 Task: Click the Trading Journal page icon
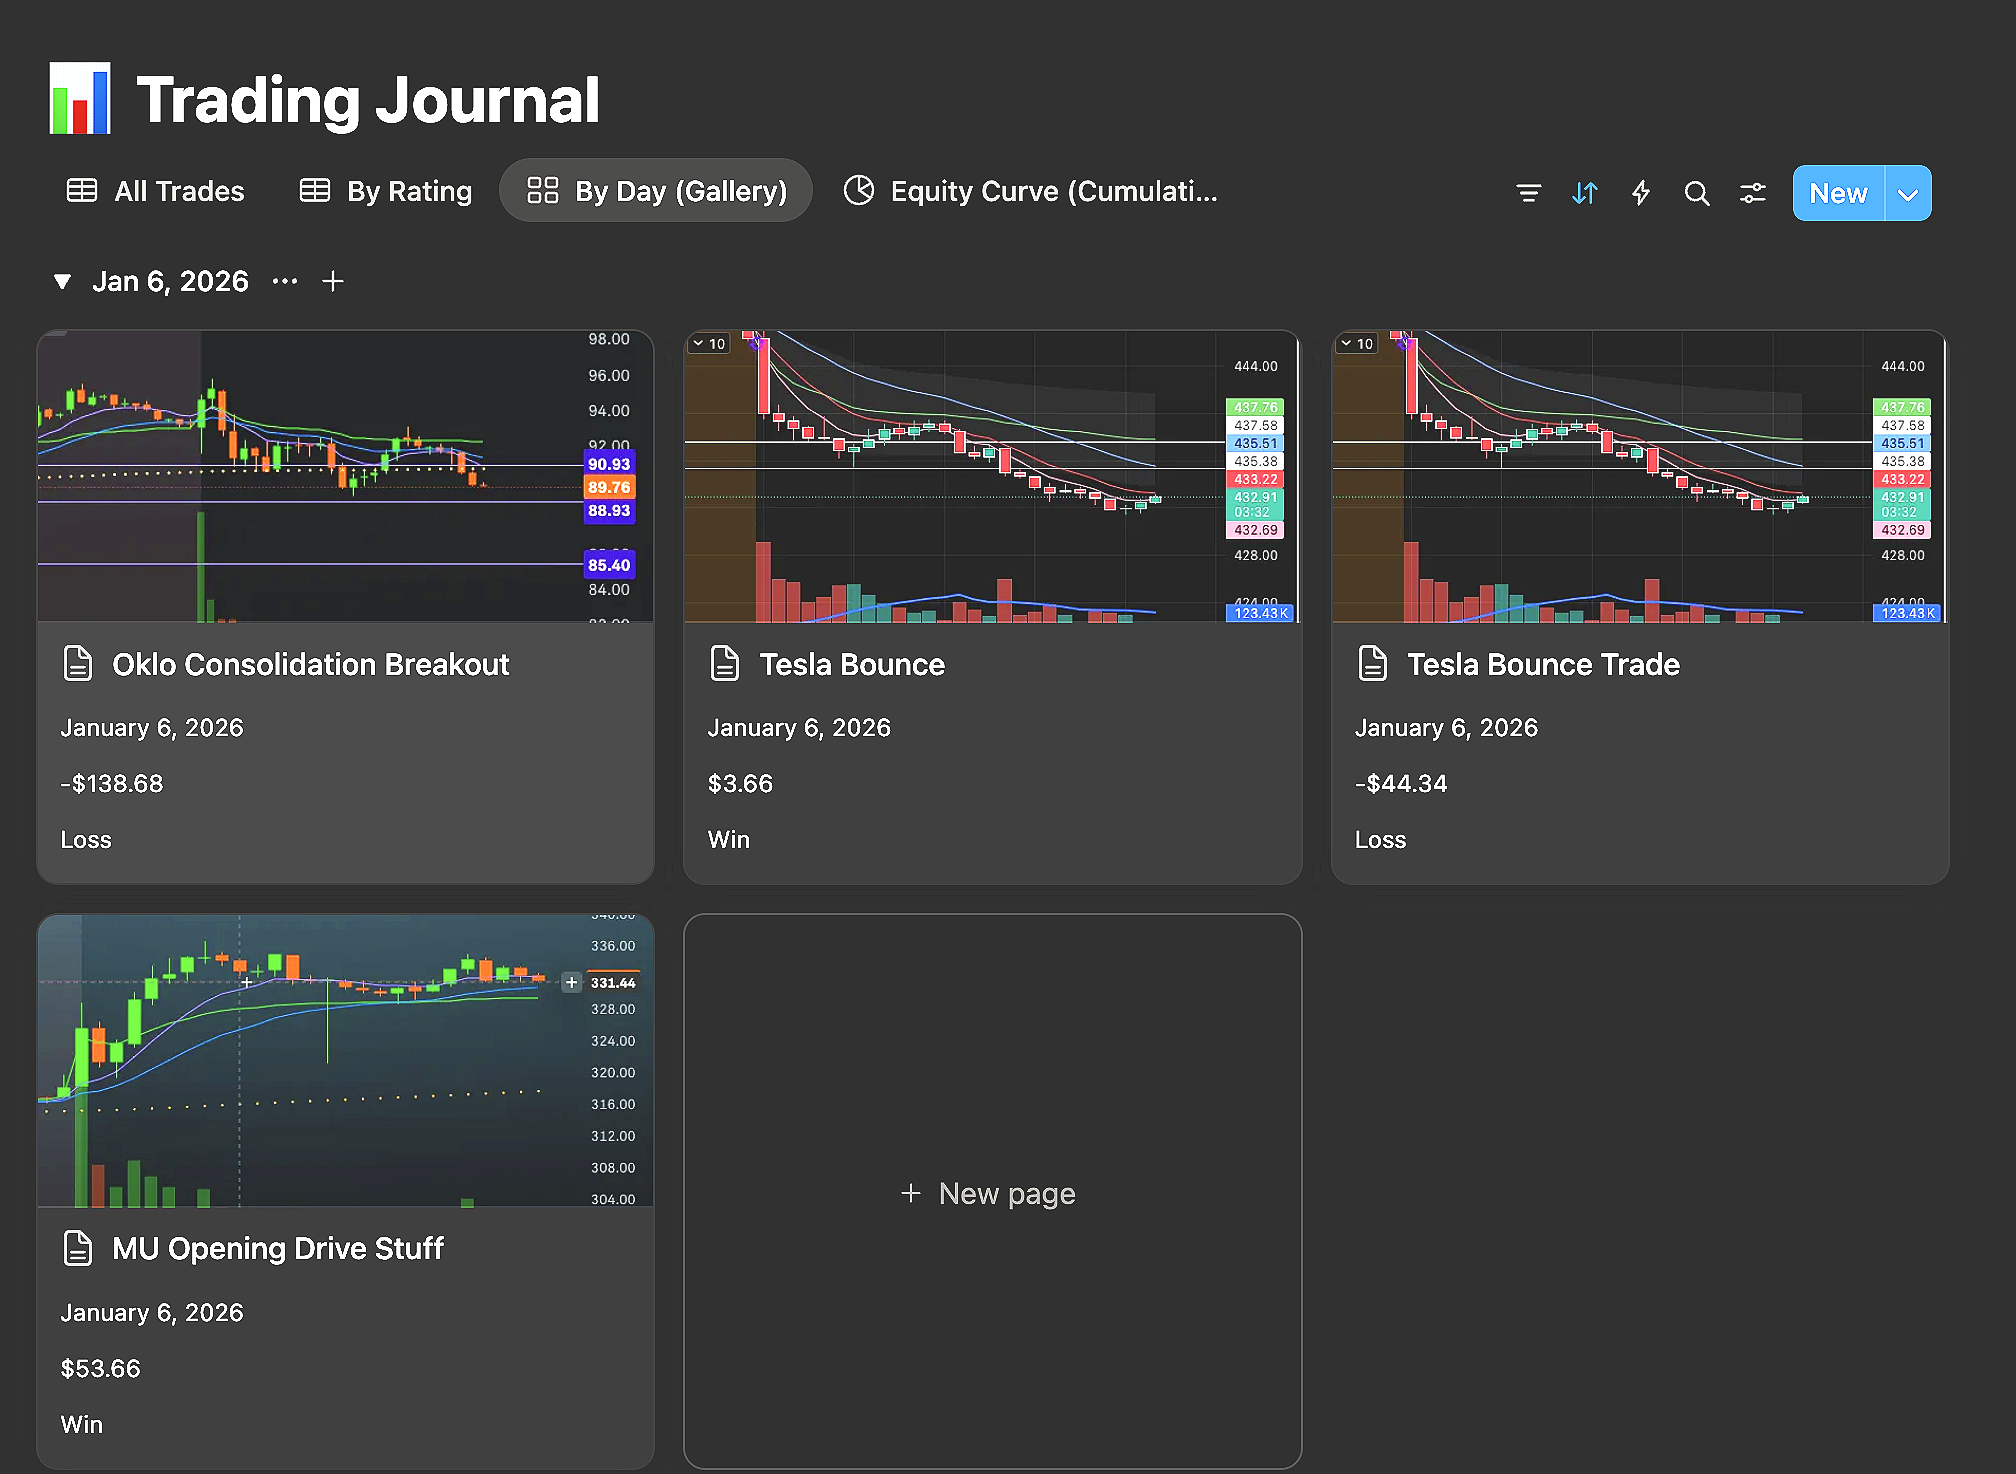coord(80,98)
